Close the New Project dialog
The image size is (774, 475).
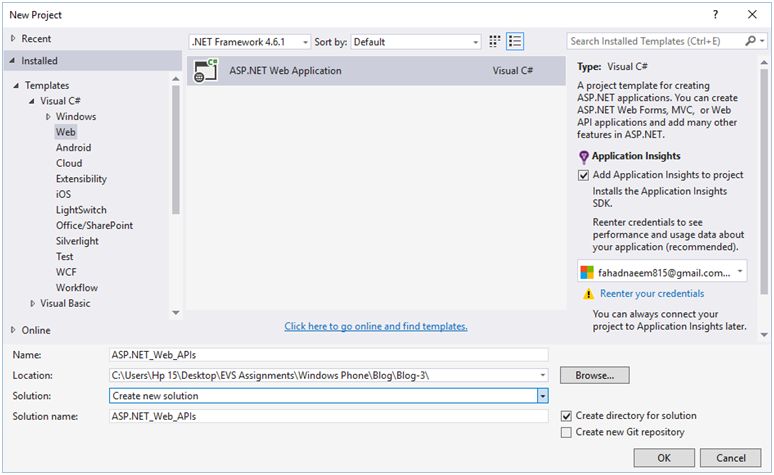click(752, 15)
